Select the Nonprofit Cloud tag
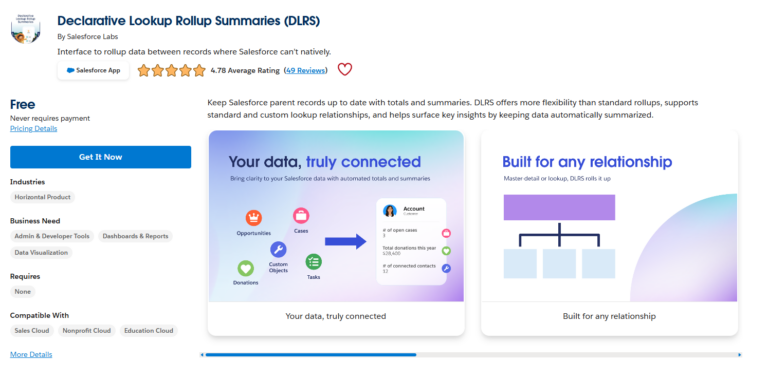 pos(87,331)
